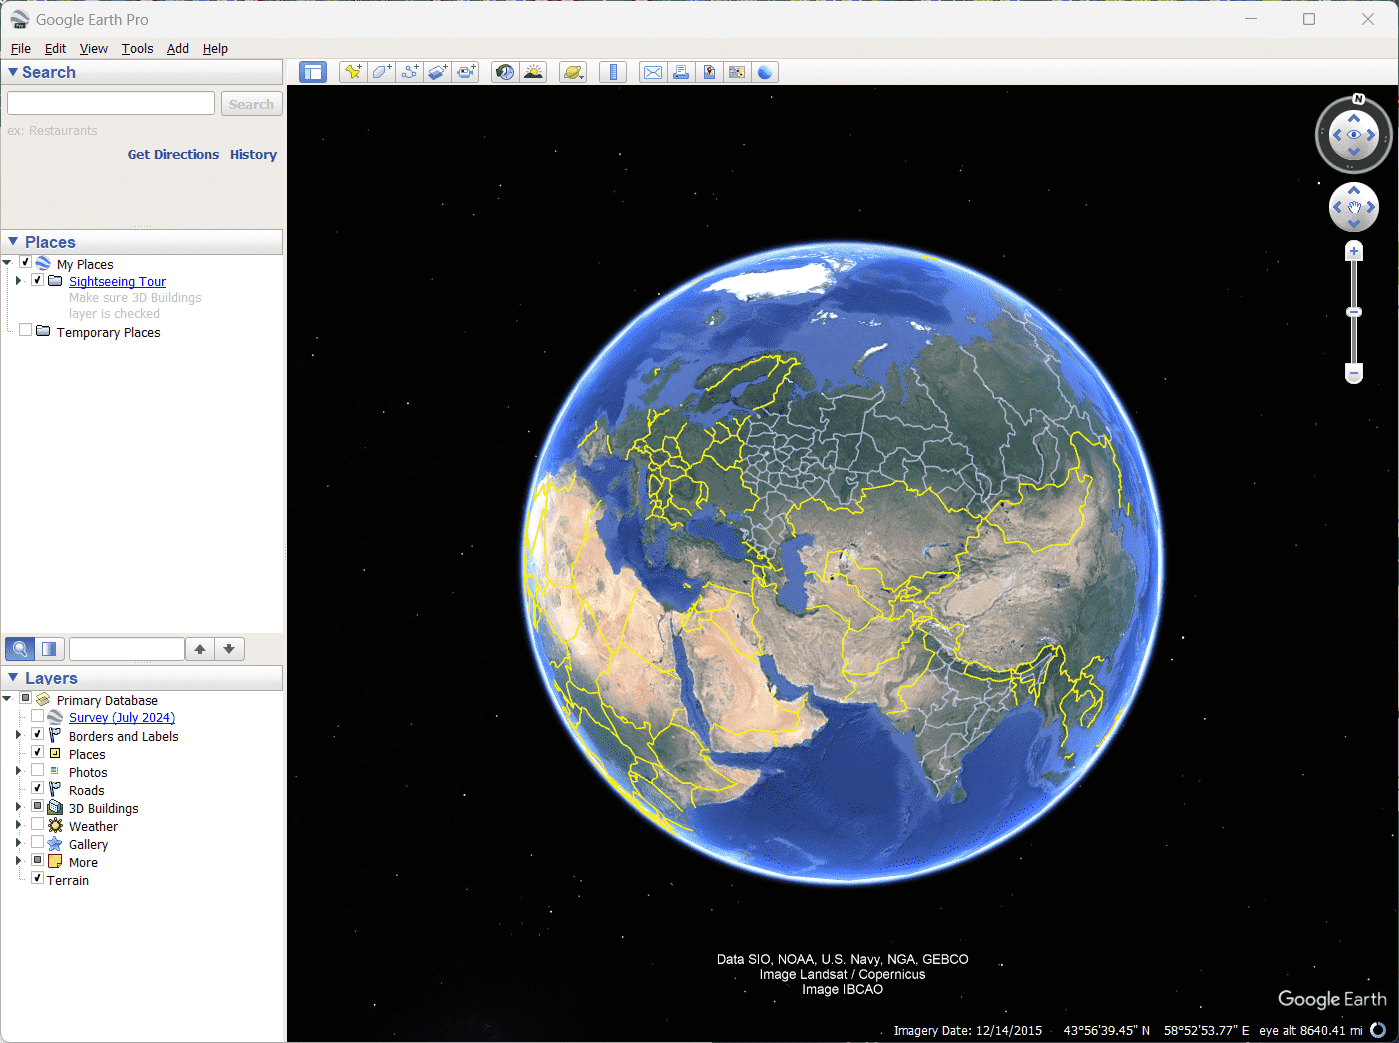Expand the Weather layer tree
1399x1043 pixels.
click(x=17, y=825)
